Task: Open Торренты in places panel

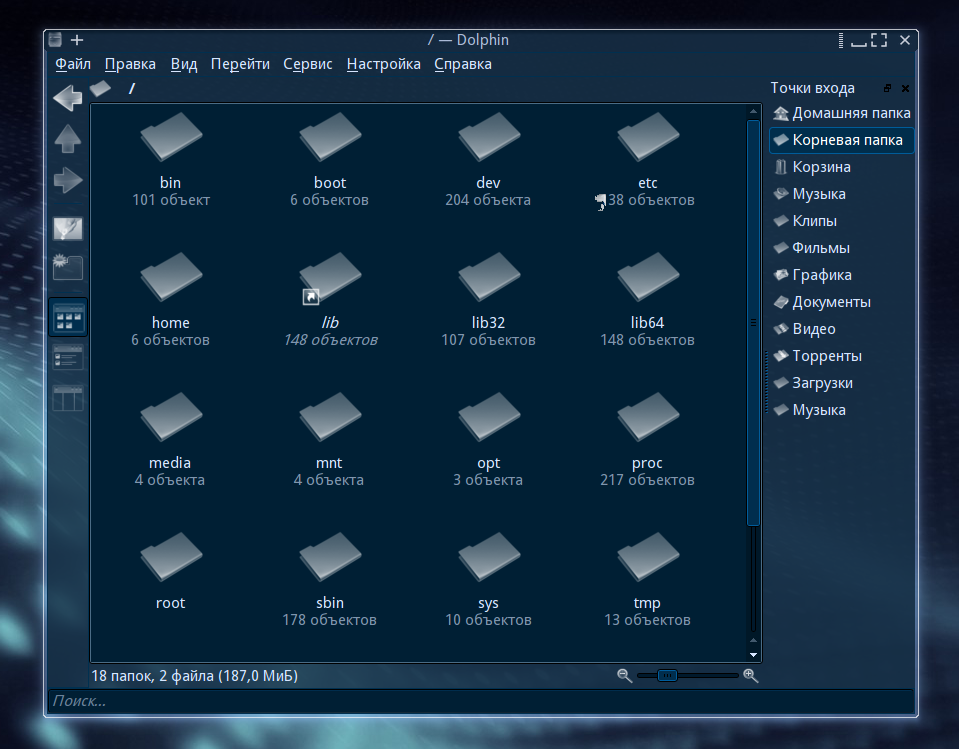Action: pyautogui.click(x=841, y=356)
